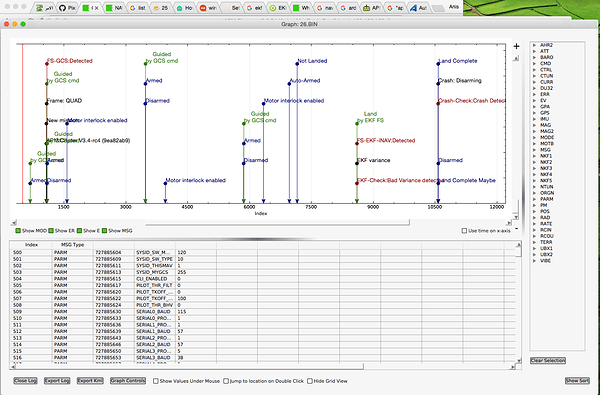Click graph scroll-right arrow icon
Image resolution: width=600 pixels, height=395 pixels.
[509, 223]
